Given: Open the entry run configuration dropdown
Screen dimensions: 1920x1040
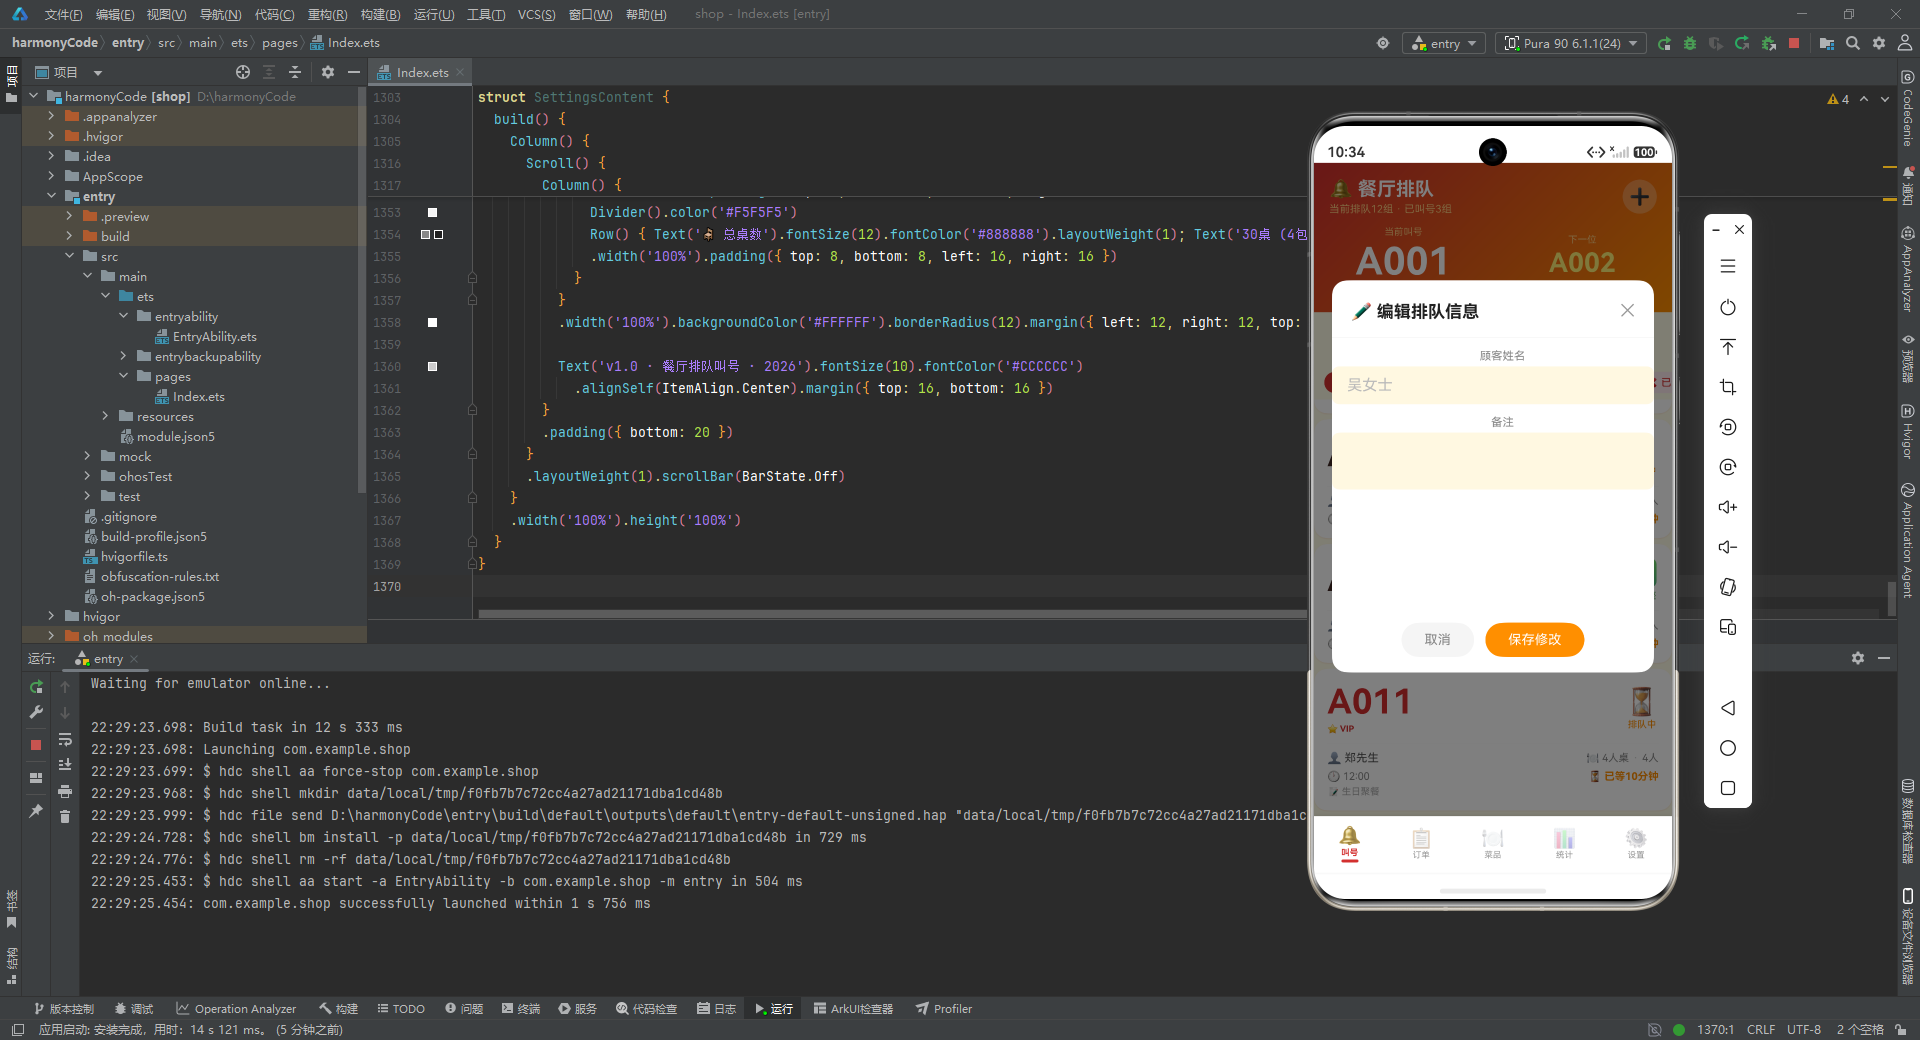Looking at the screenshot, I should (x=1444, y=43).
